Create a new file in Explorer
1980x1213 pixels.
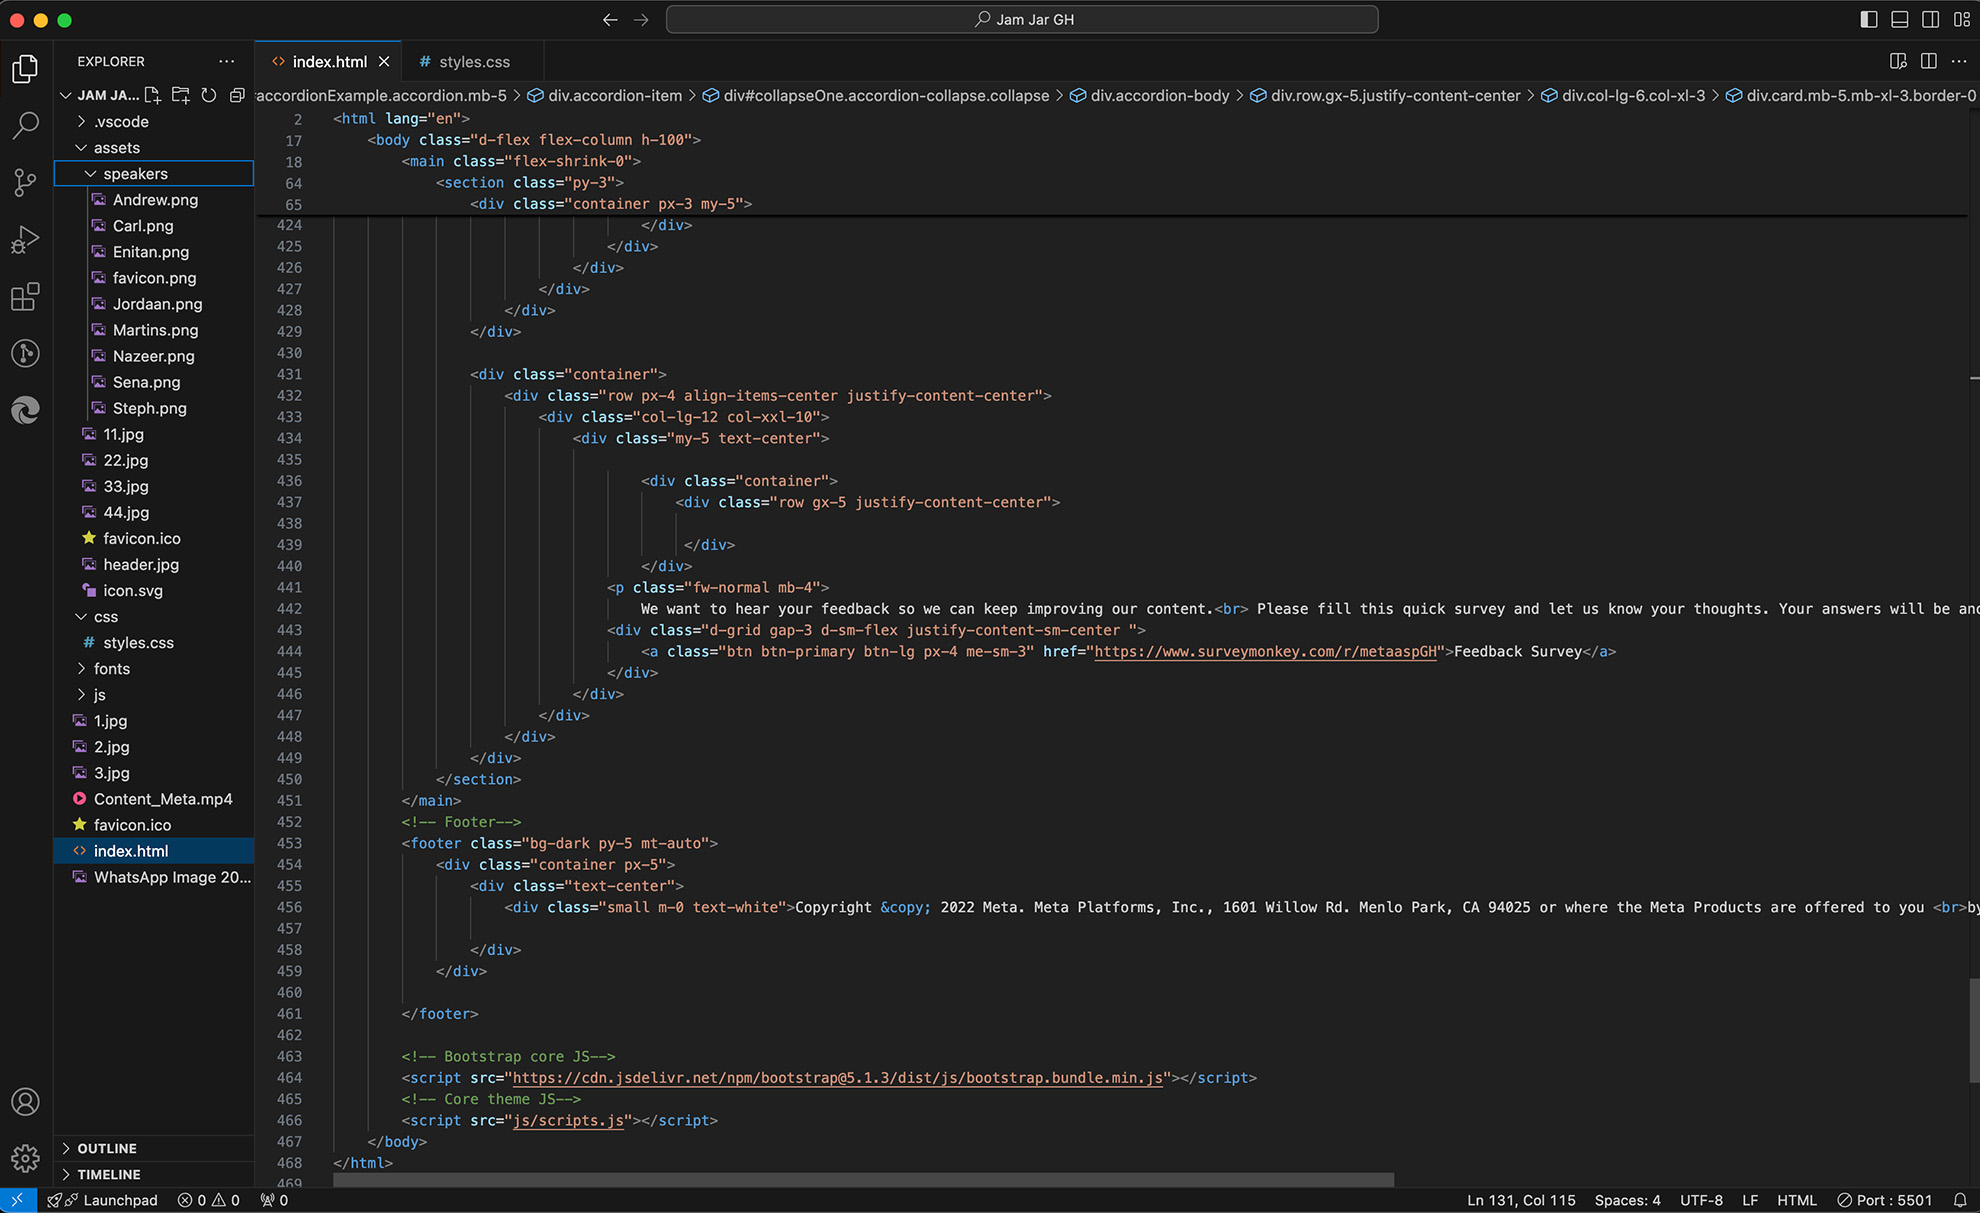pos(152,95)
